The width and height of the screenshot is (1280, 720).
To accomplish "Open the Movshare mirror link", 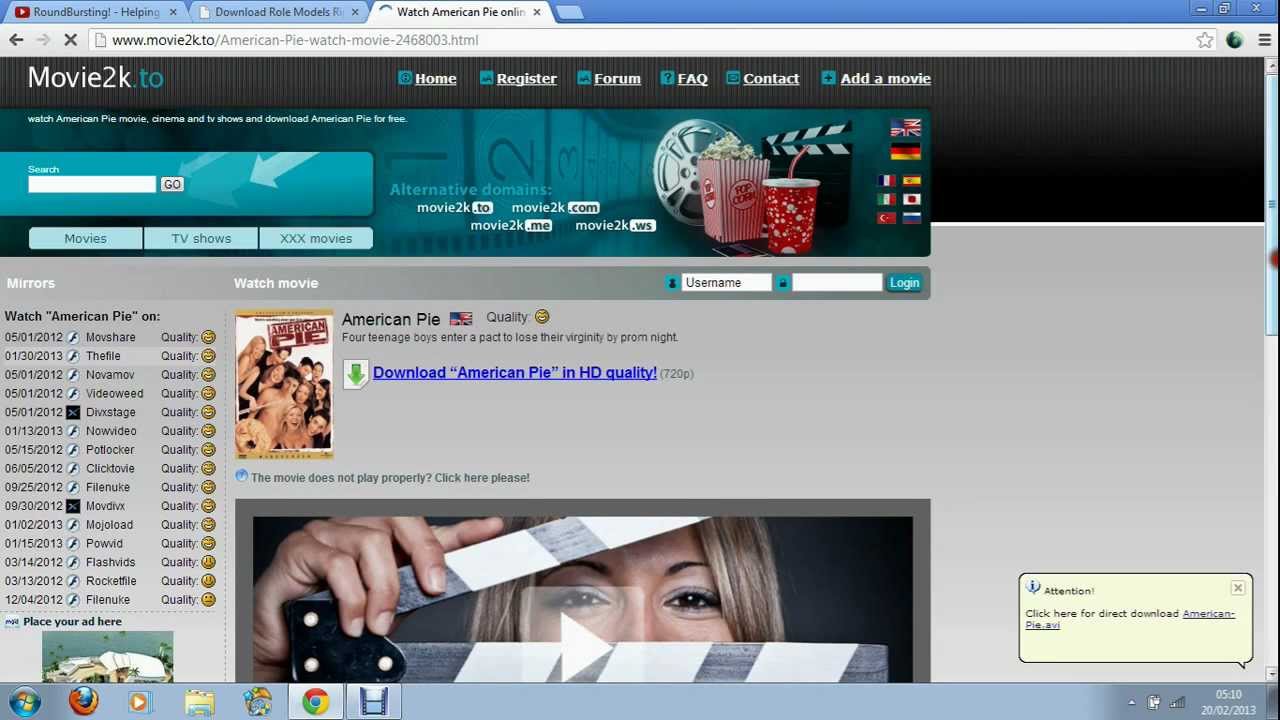I will click(110, 337).
